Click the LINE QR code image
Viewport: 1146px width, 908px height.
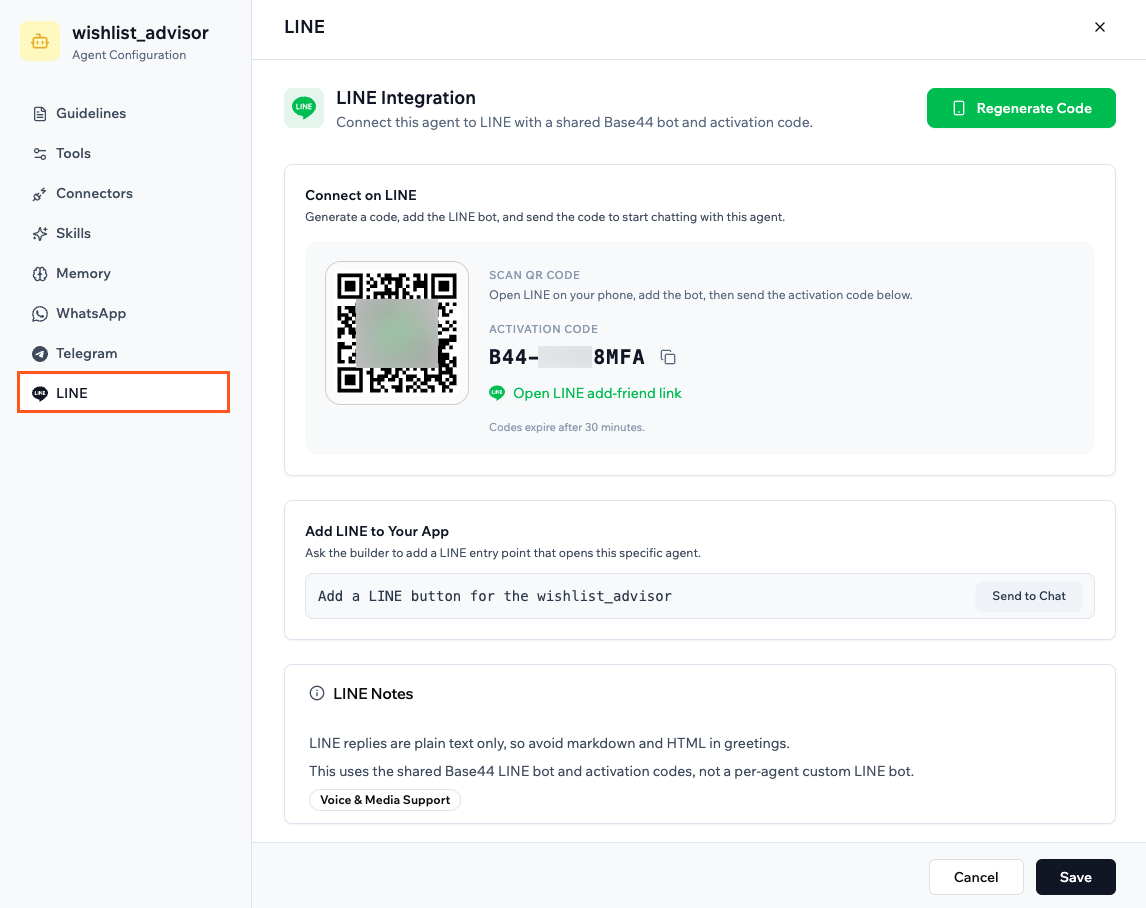397,333
